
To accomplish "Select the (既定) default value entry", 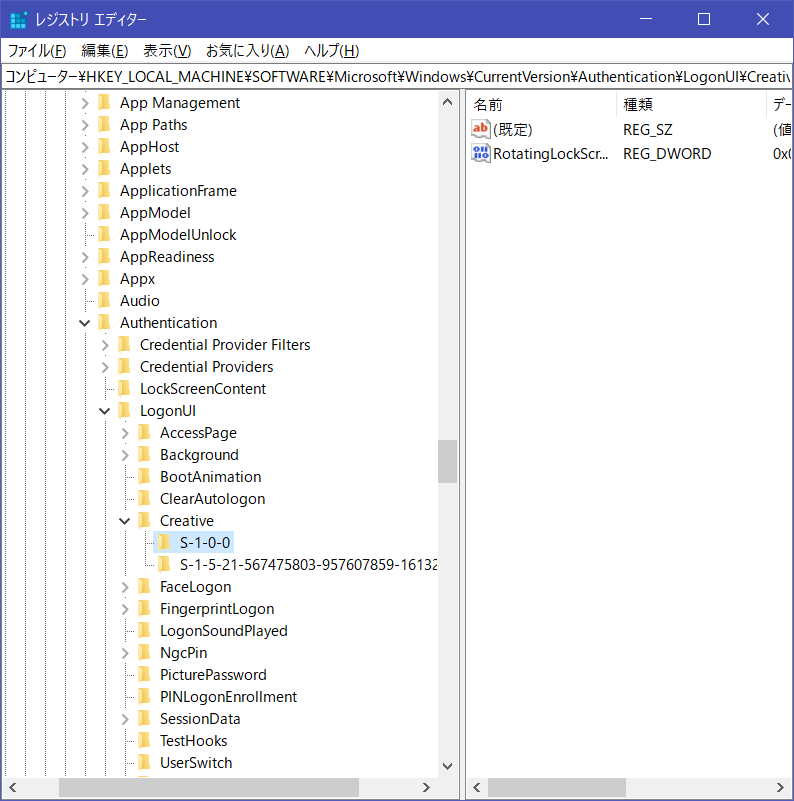I will pos(512,130).
